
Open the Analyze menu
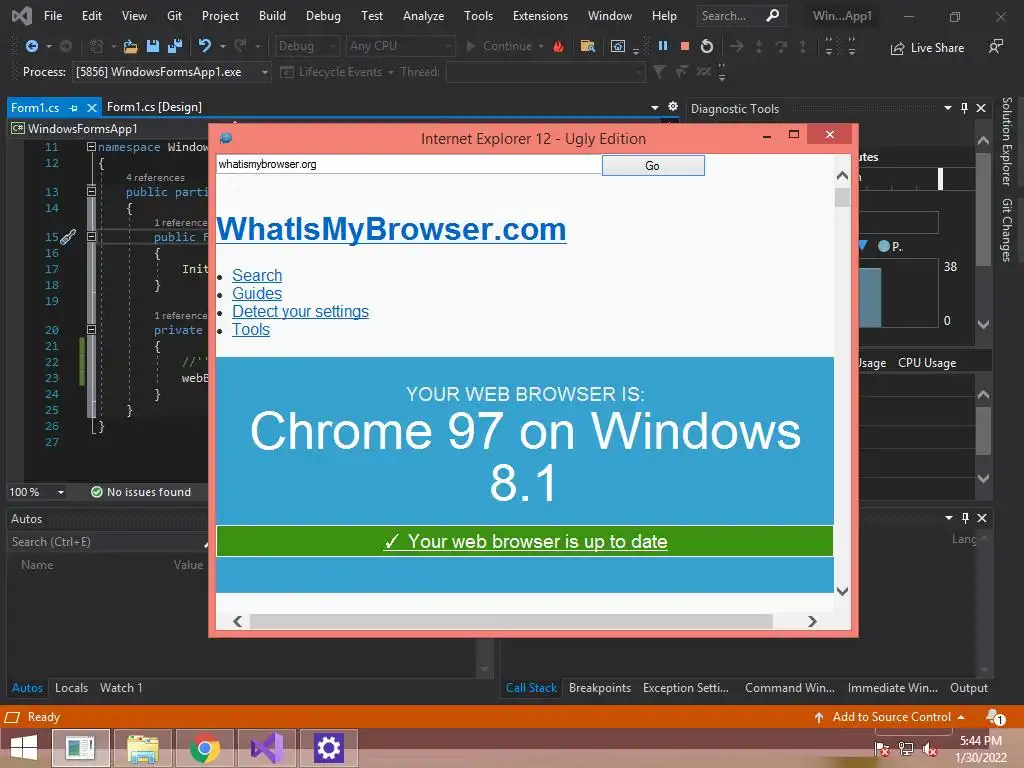point(423,16)
